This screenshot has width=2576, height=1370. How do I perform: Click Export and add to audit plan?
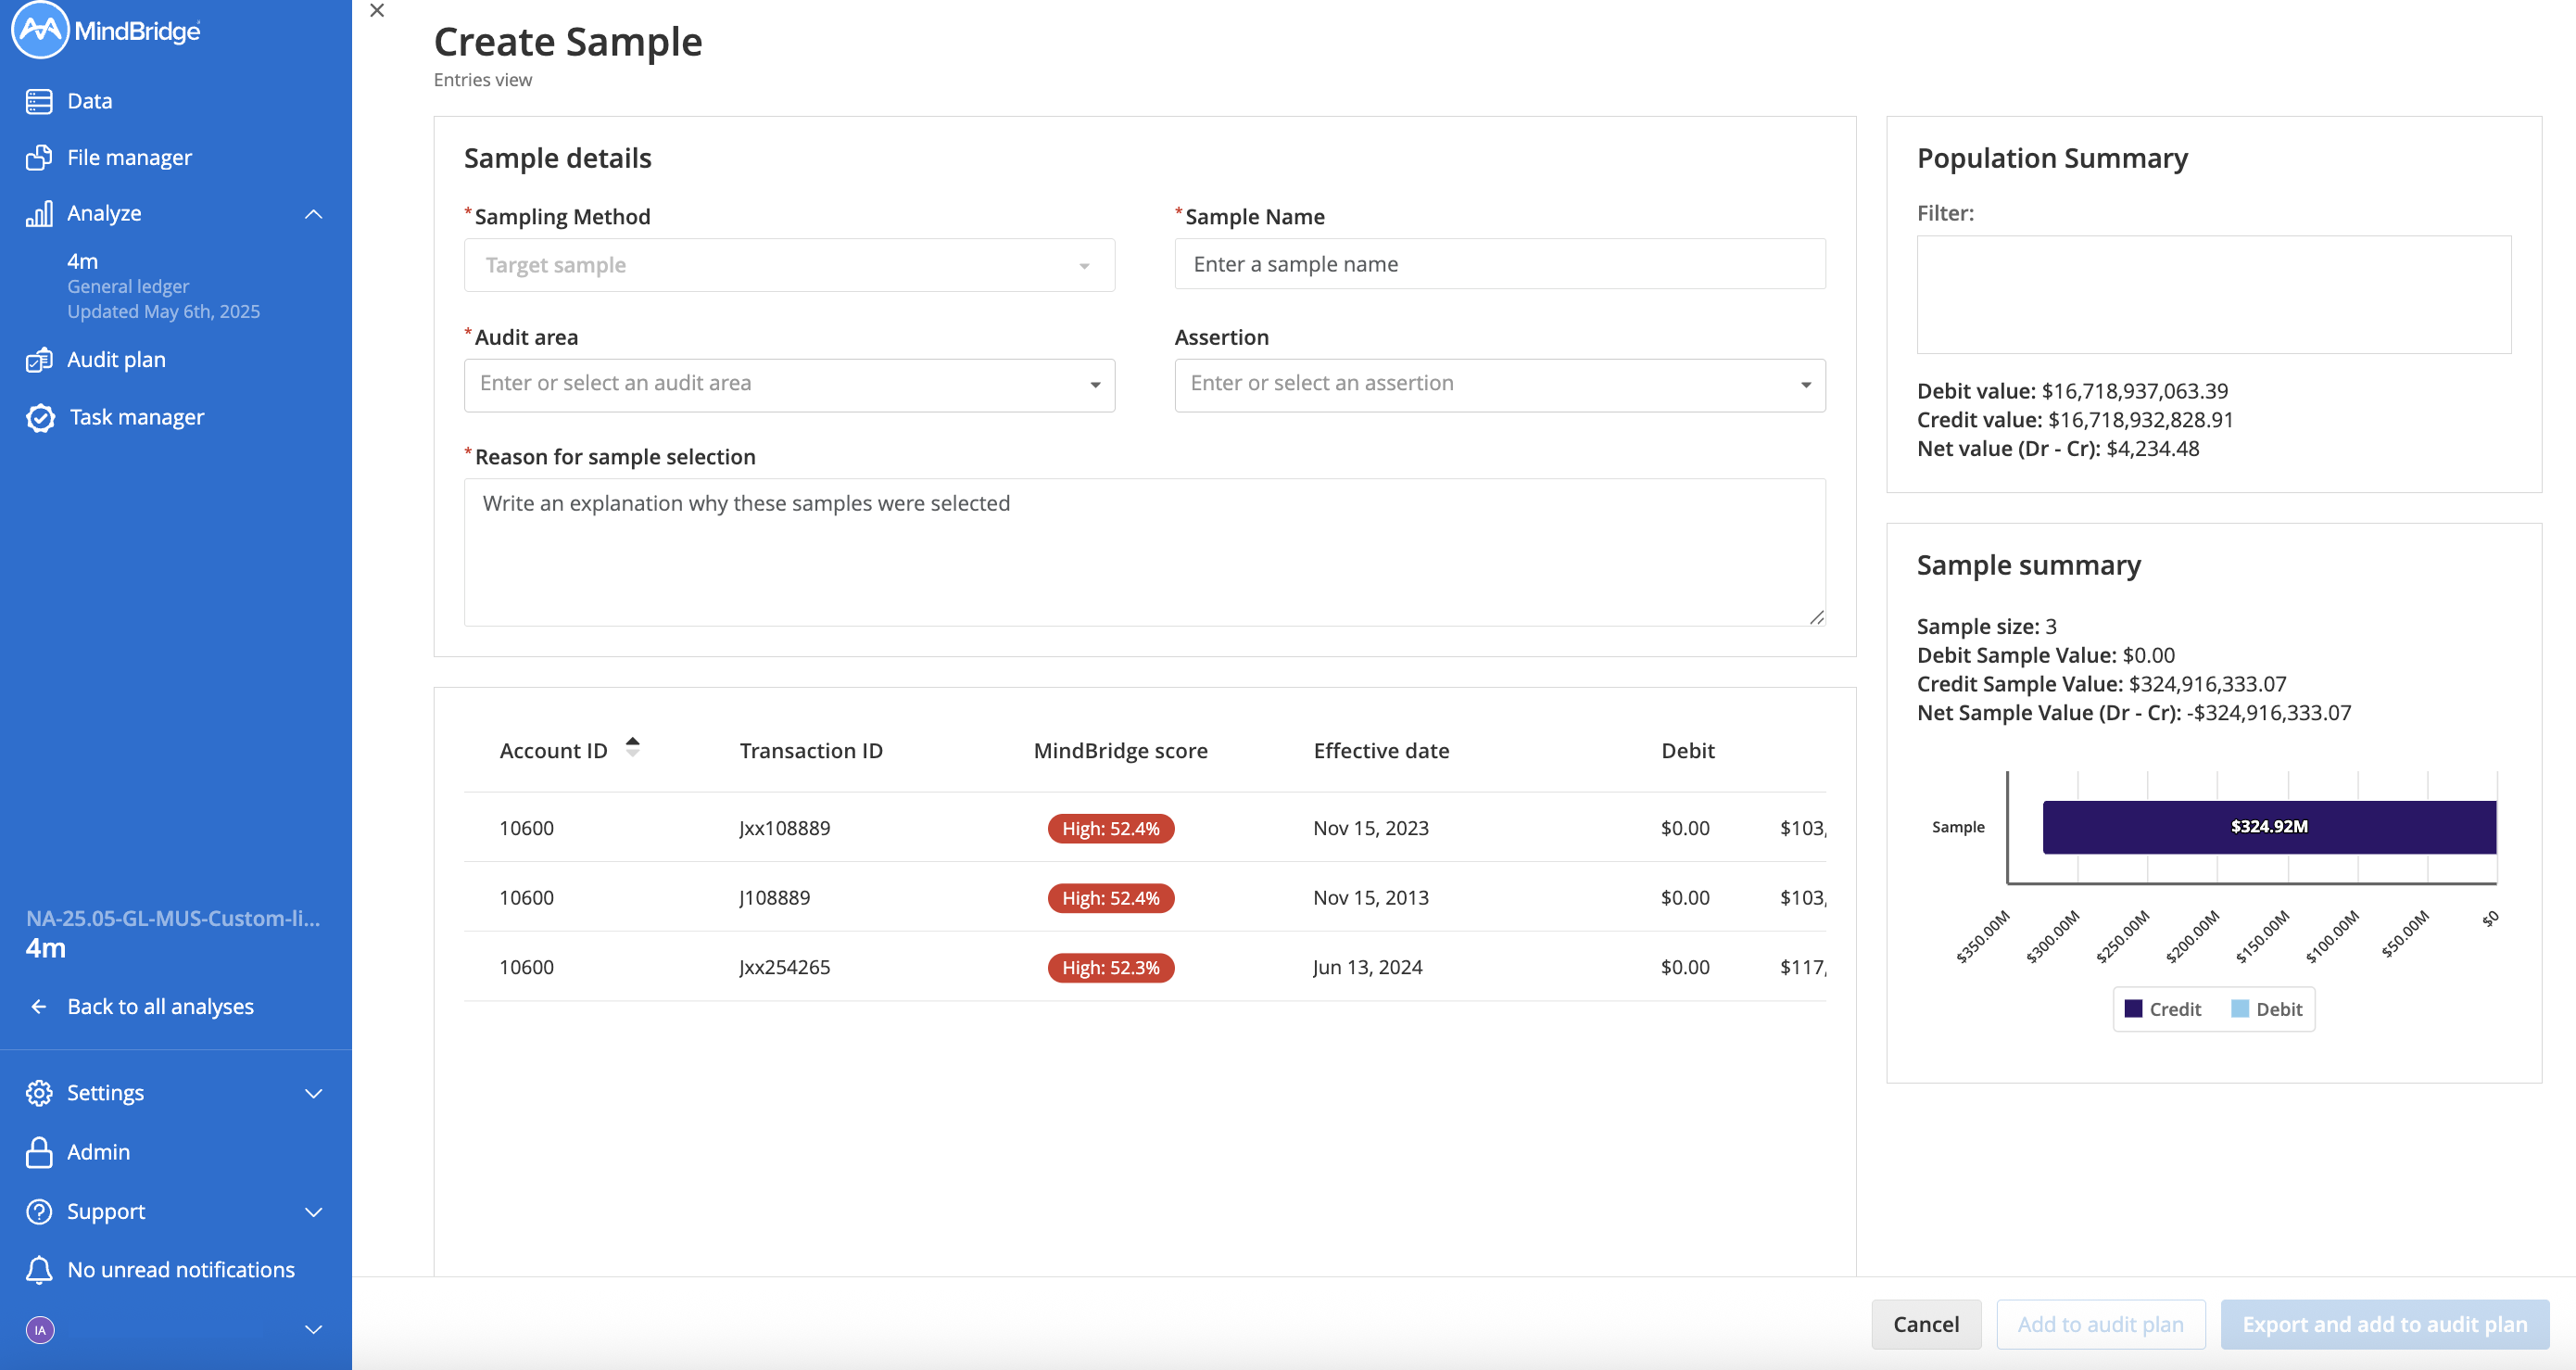tap(2384, 1323)
